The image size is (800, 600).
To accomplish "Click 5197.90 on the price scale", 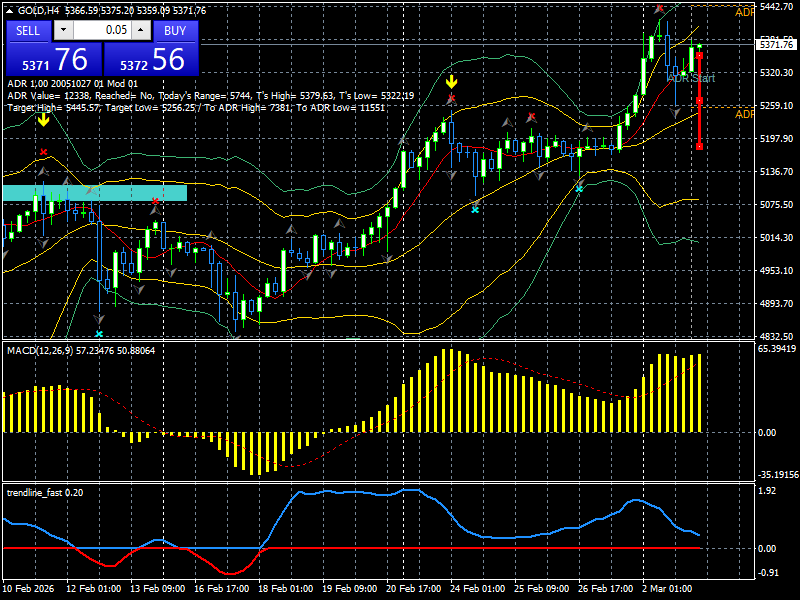I will 776,139.
